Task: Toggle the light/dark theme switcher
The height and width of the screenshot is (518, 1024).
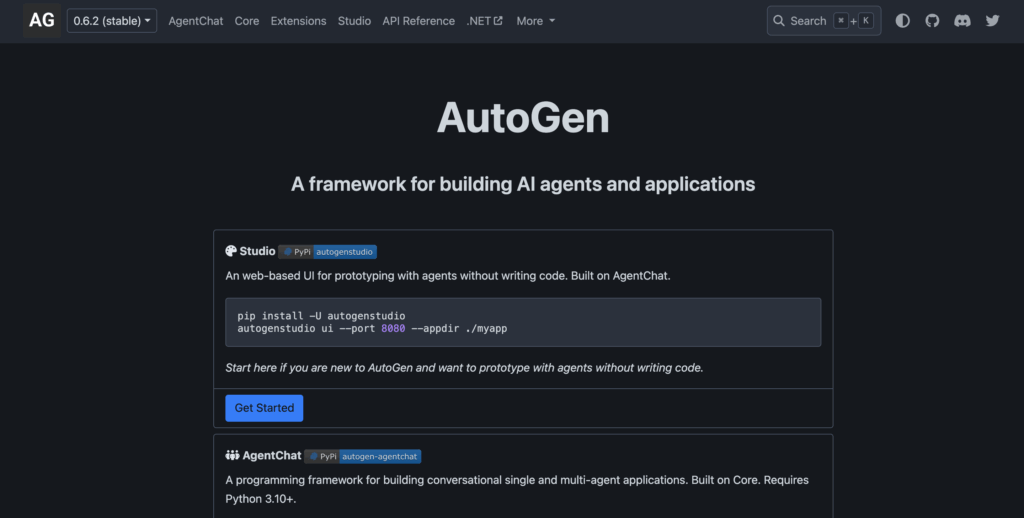Action: pos(903,21)
